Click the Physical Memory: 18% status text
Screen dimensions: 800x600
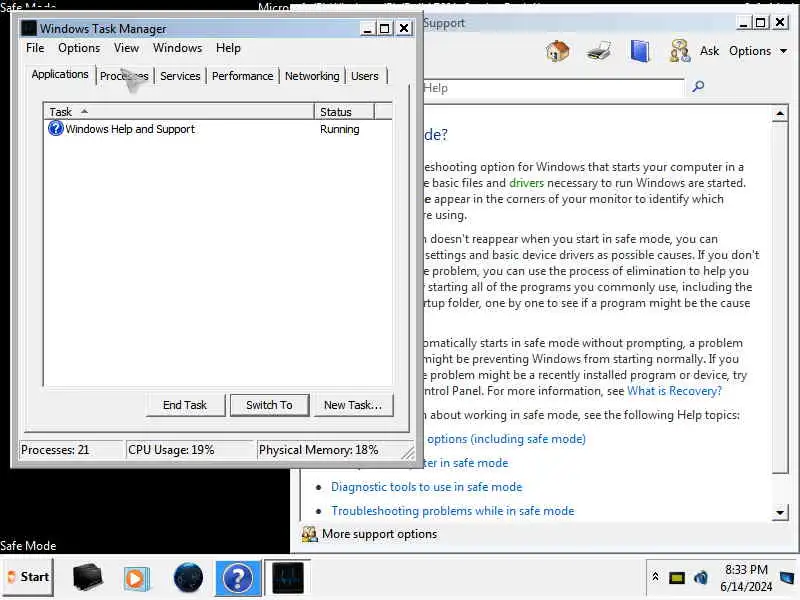coord(318,450)
